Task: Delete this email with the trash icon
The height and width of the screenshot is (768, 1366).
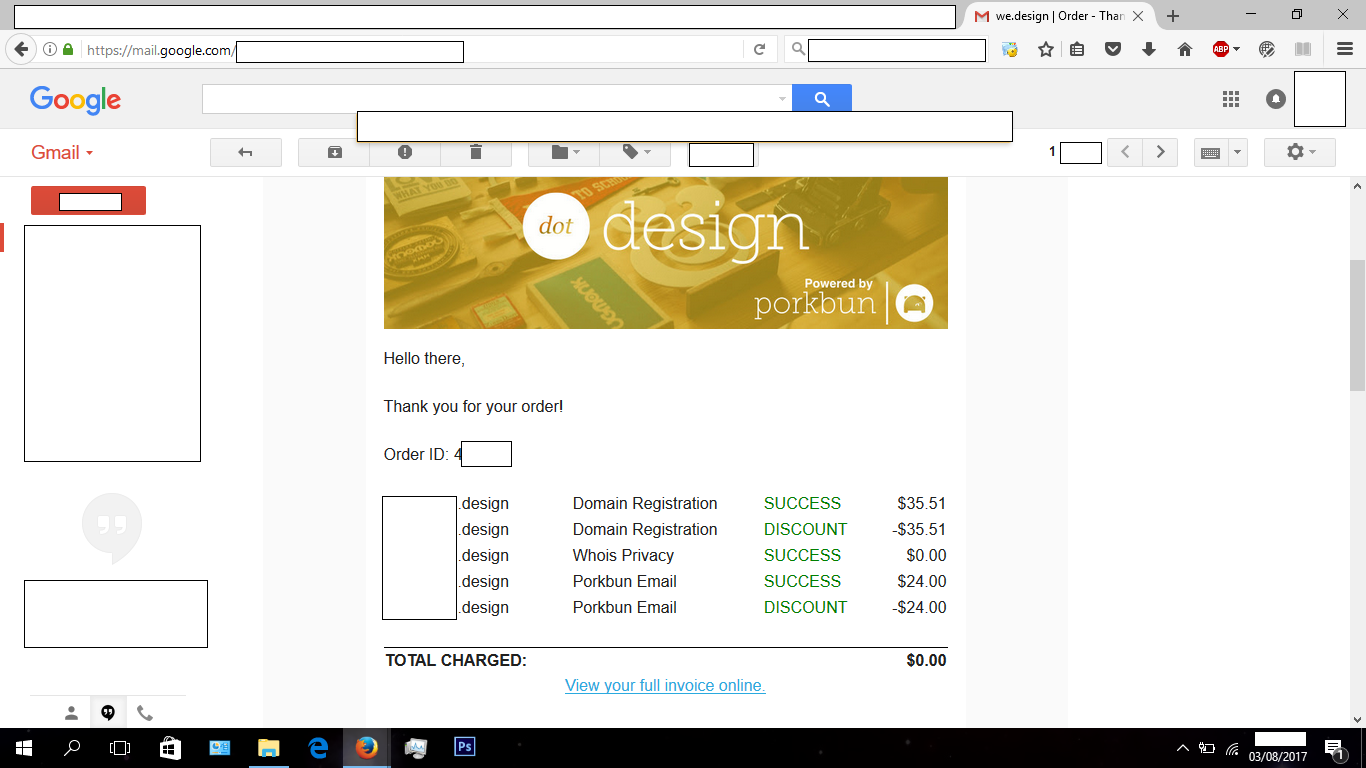Action: 476,152
